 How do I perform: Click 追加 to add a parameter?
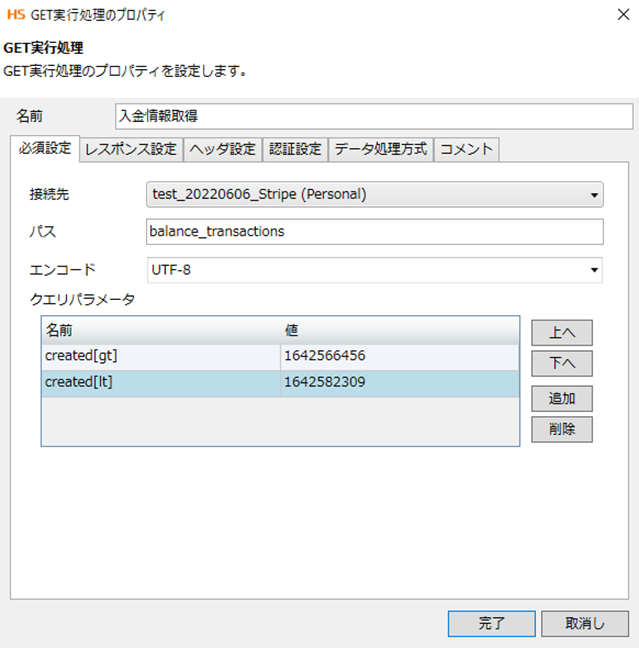pos(562,398)
